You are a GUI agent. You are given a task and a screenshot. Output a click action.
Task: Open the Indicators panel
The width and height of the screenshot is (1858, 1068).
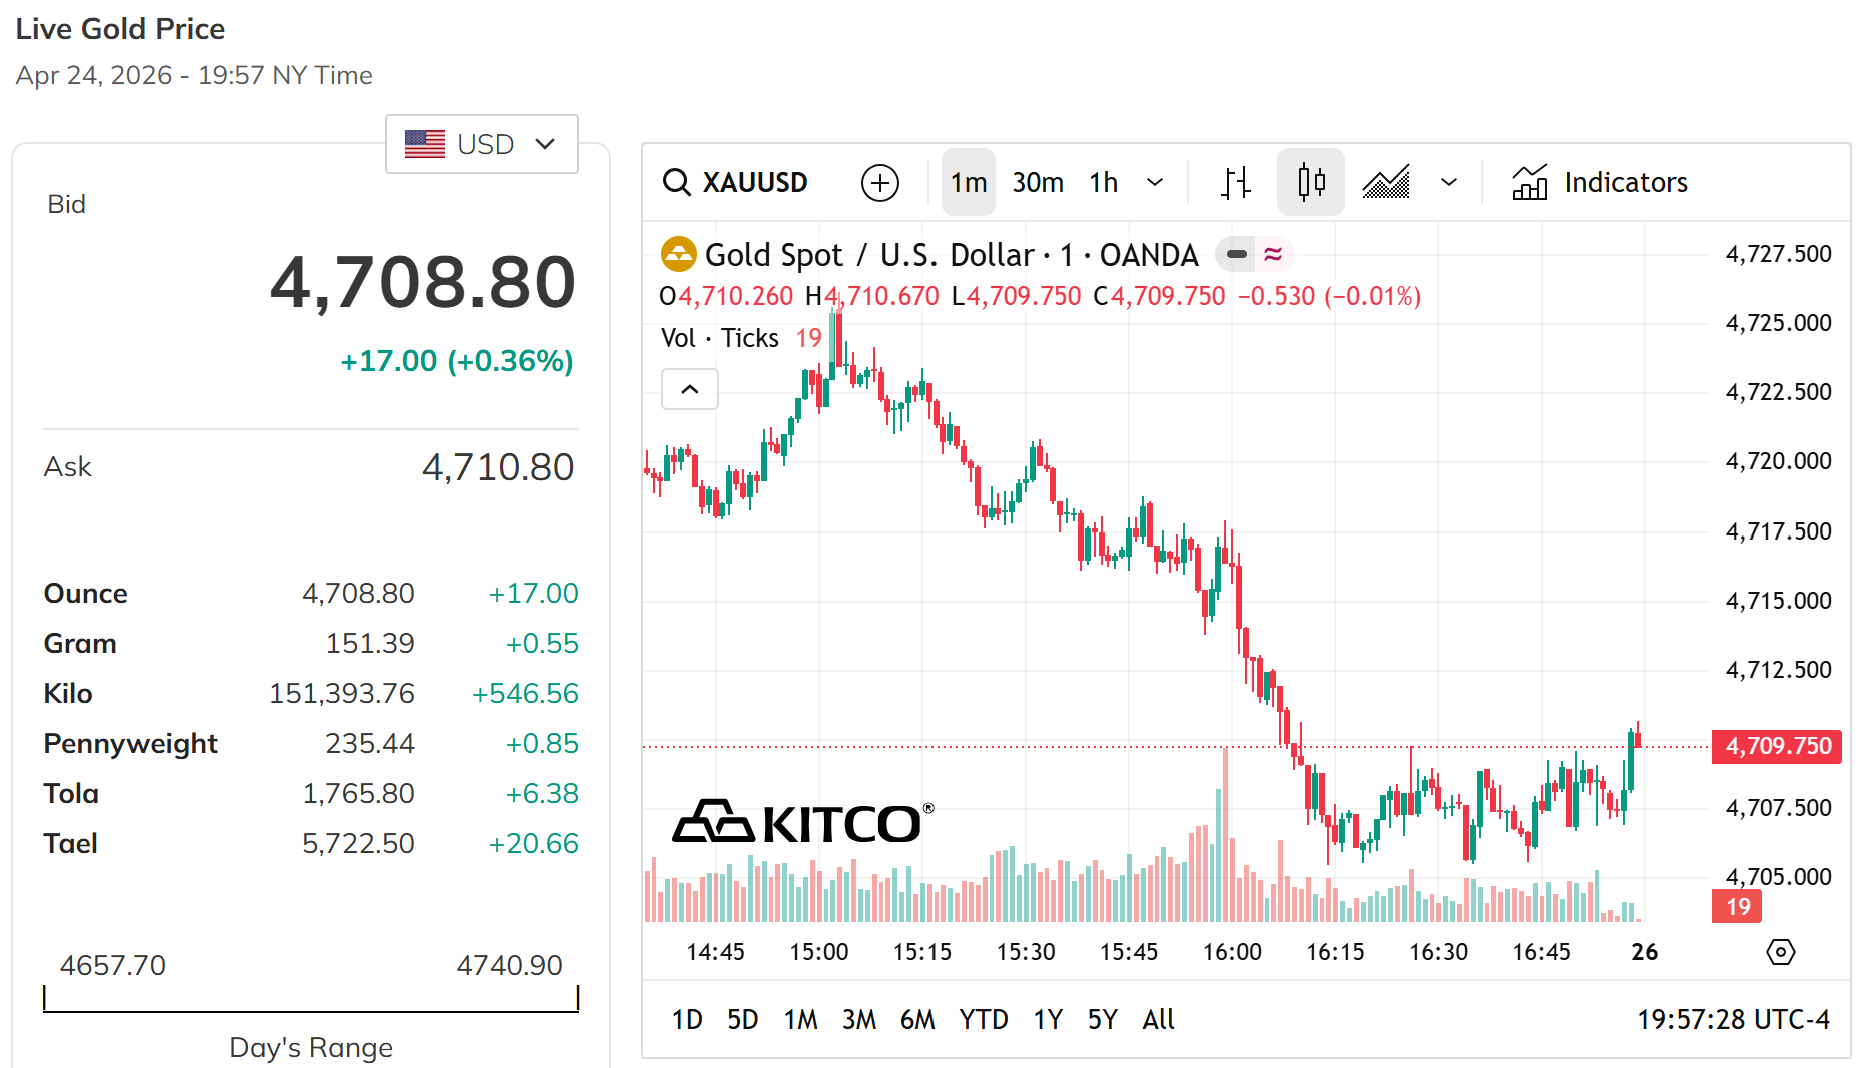[x=1600, y=182]
